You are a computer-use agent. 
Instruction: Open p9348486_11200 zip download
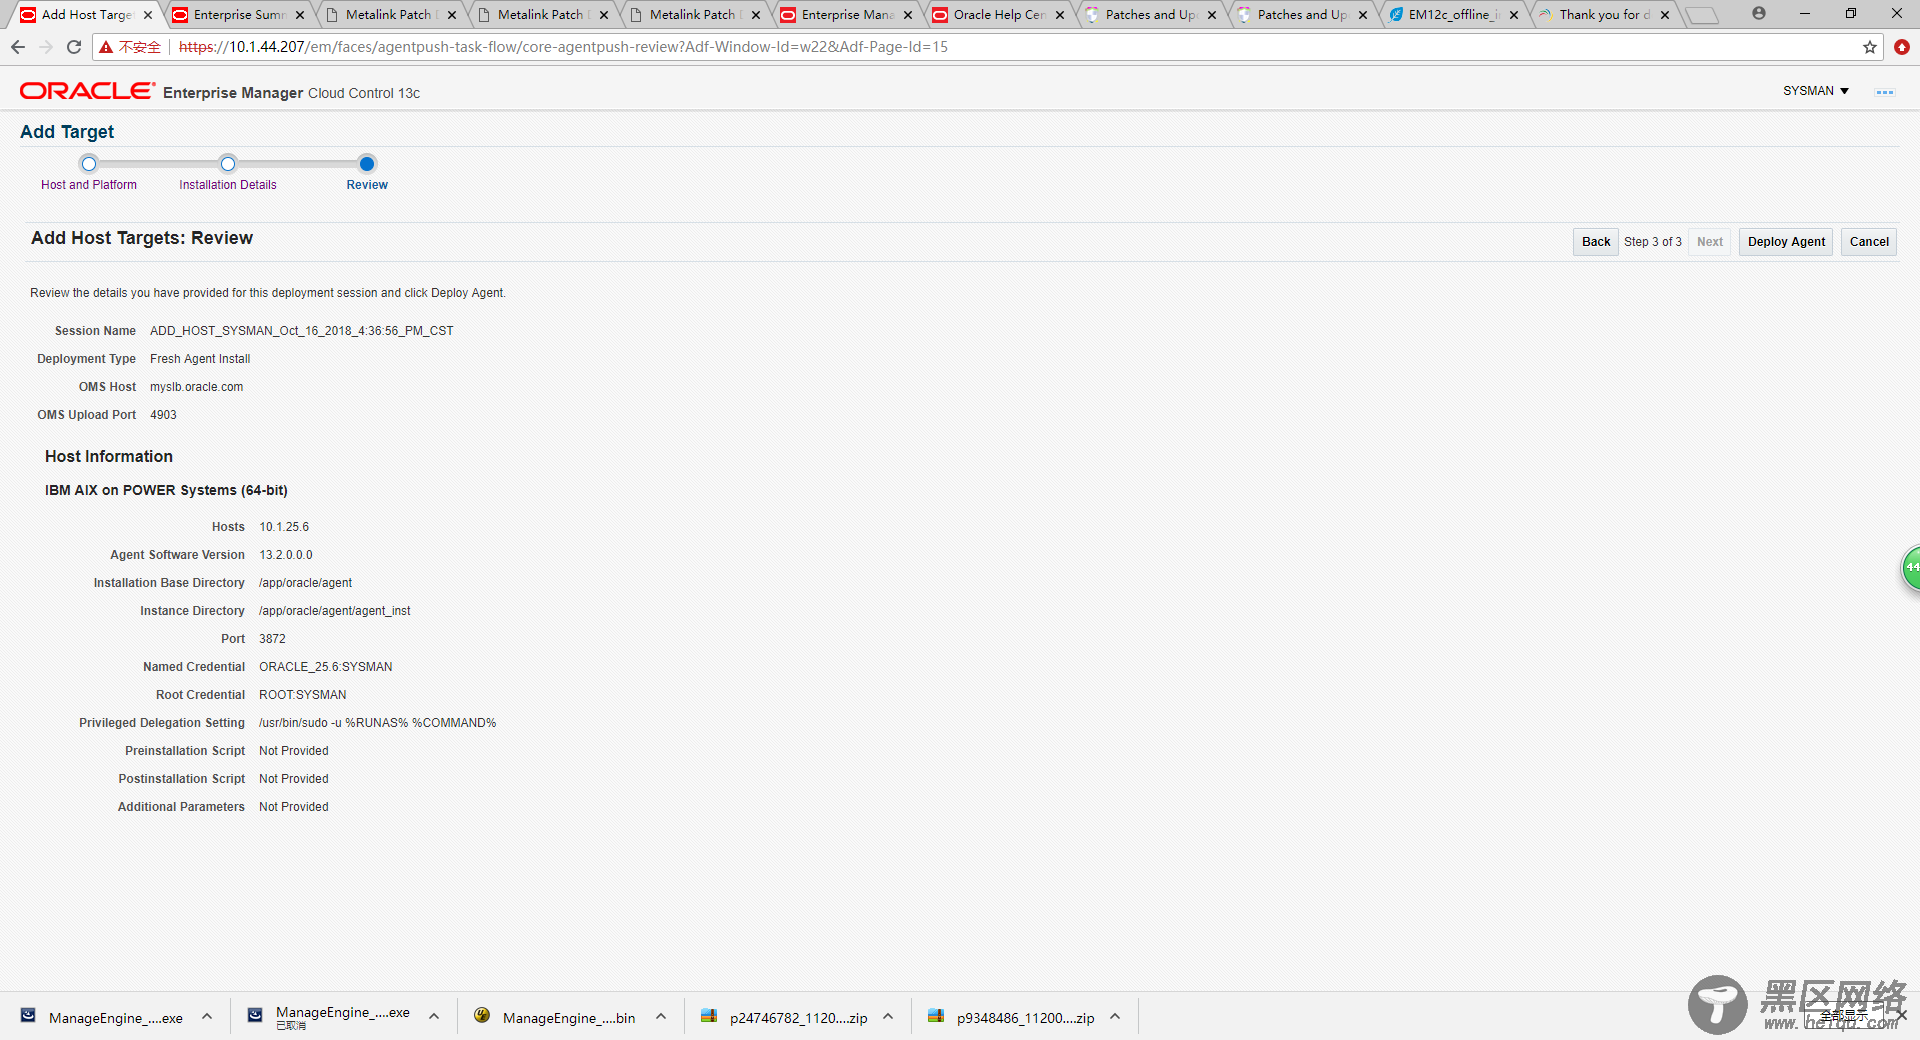pos(1012,1018)
